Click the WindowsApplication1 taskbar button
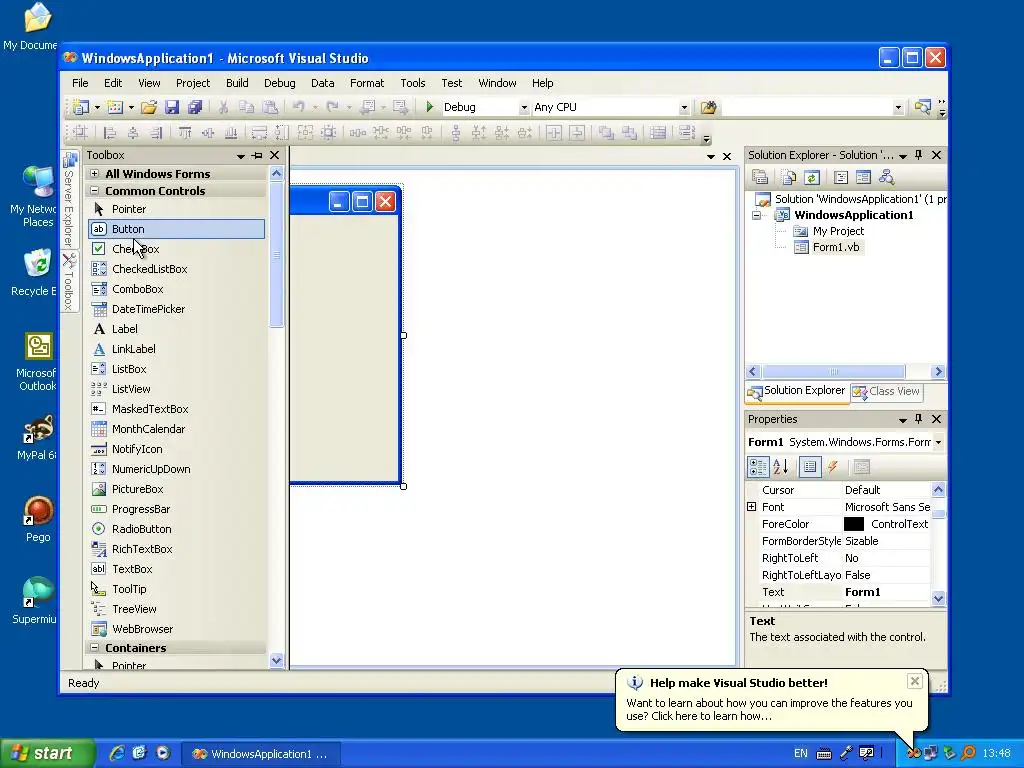 click(x=260, y=754)
